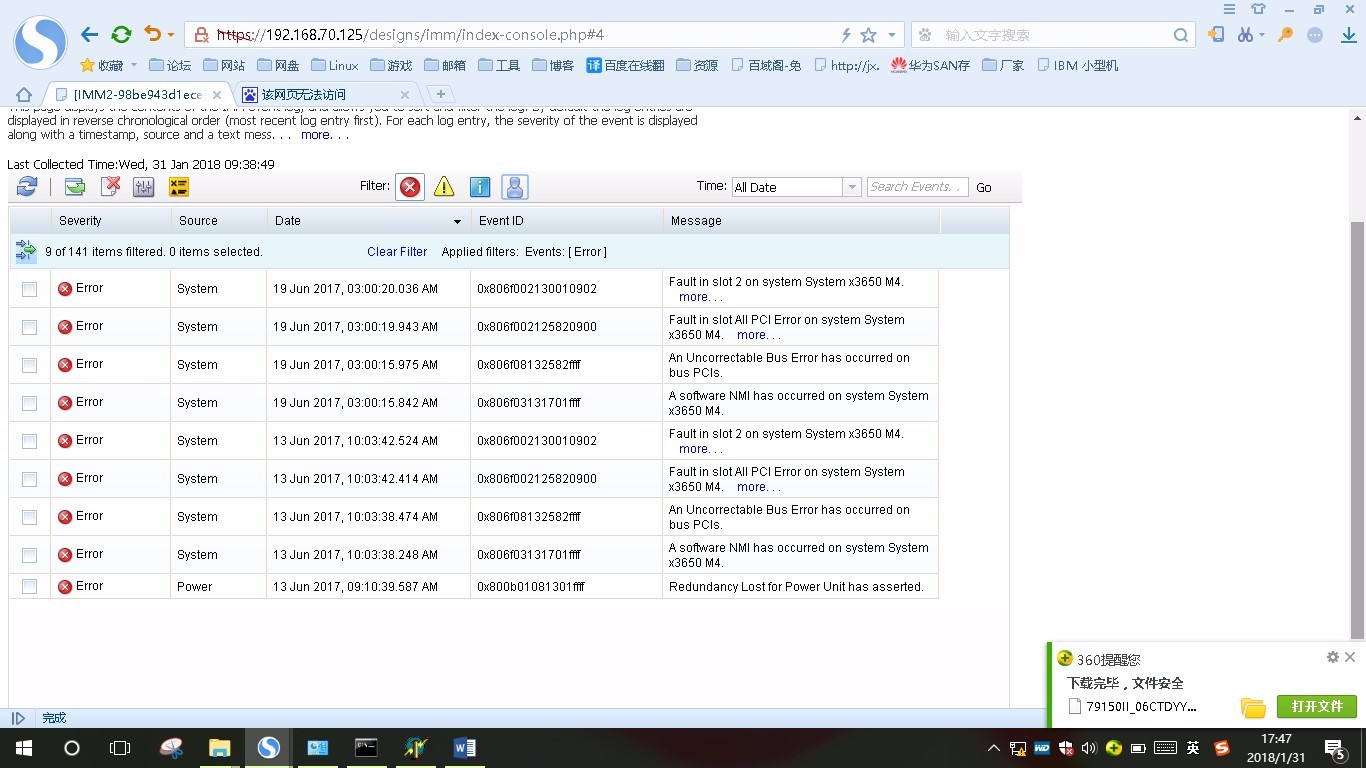Switch to the 该网页无法访问 tab

(326, 94)
